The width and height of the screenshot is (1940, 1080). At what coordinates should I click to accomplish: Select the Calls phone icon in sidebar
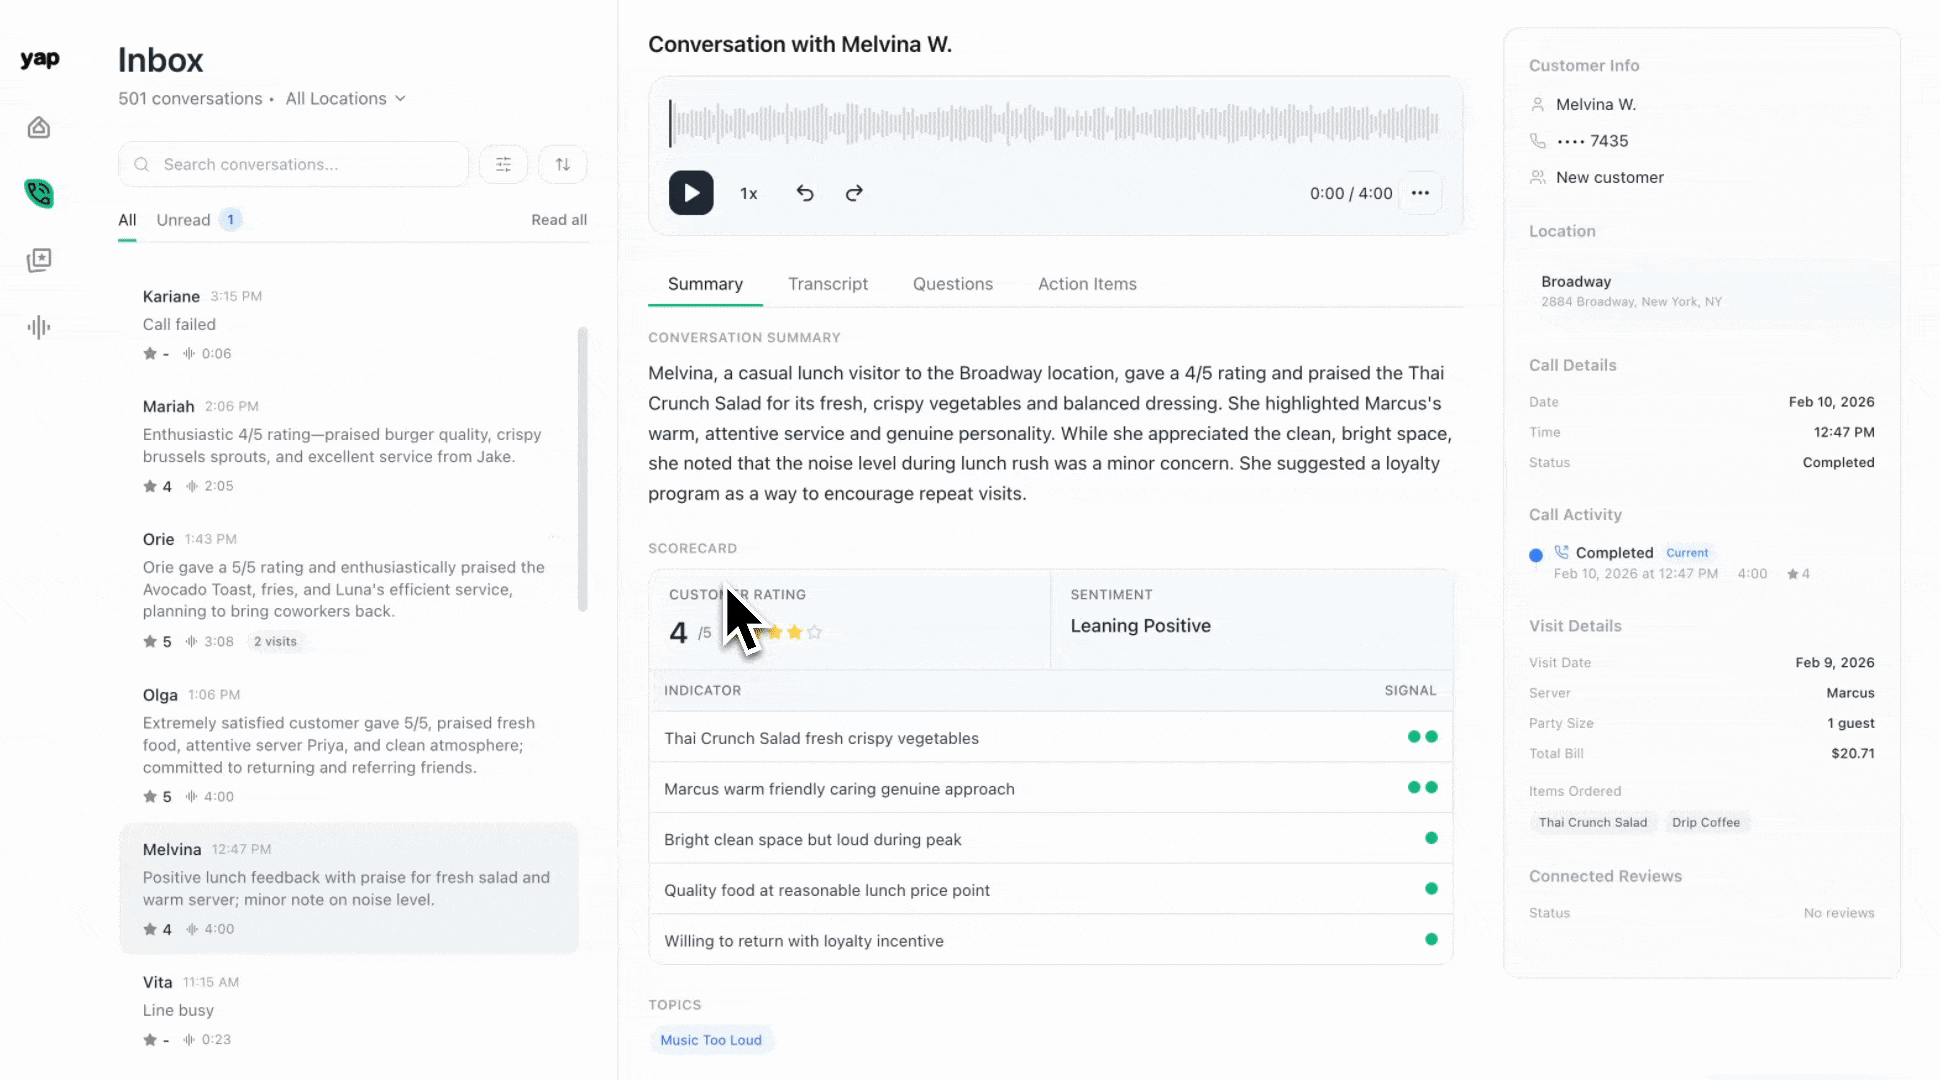pos(39,193)
